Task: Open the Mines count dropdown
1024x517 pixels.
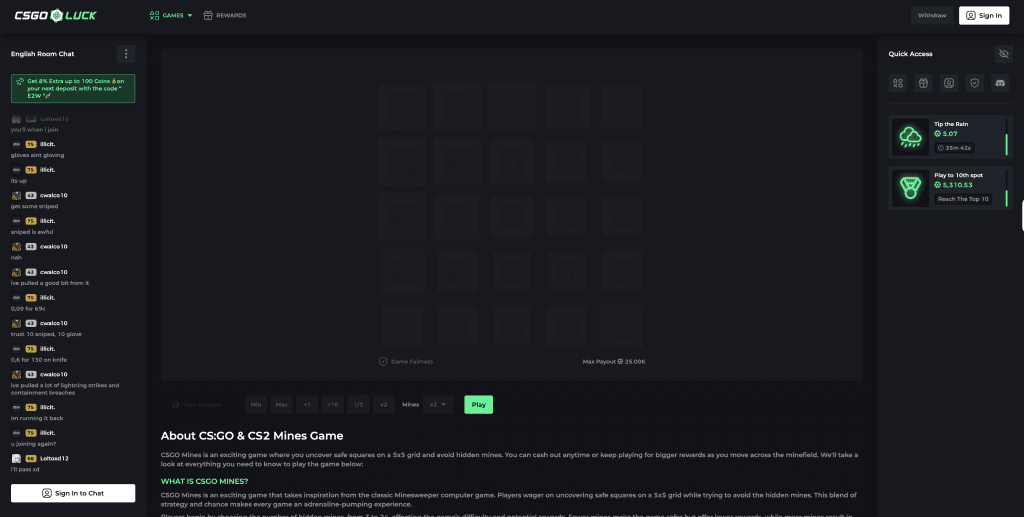Action: coord(438,405)
